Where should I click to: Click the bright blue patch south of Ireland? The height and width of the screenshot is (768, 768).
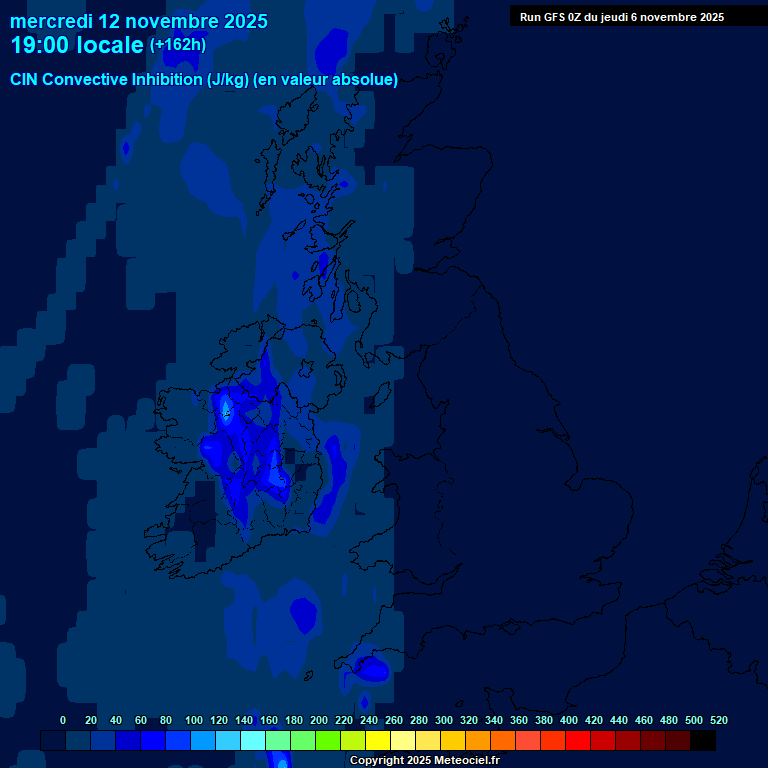[x=302, y=611]
